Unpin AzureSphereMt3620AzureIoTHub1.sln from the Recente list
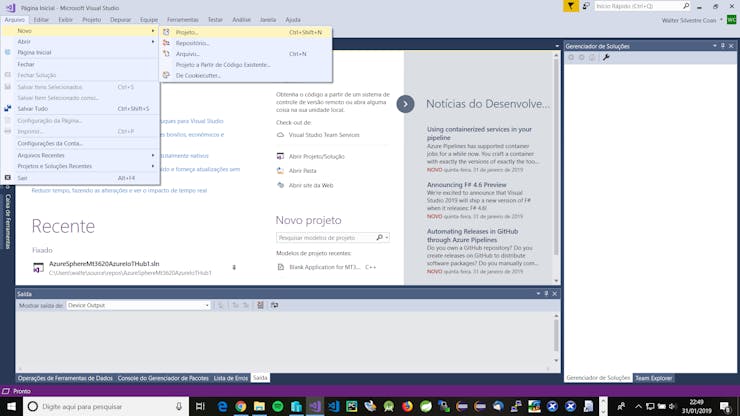Screen dimensions: 740x416 pyautogui.click(x=234, y=268)
